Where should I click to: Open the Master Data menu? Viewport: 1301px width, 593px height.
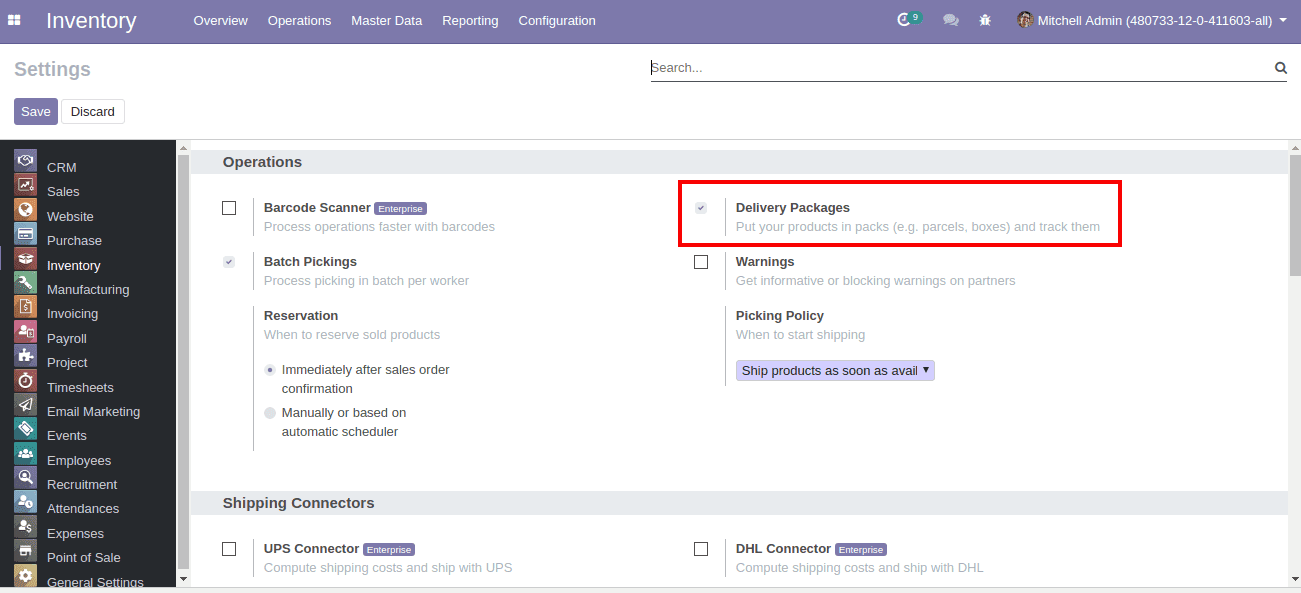[386, 20]
